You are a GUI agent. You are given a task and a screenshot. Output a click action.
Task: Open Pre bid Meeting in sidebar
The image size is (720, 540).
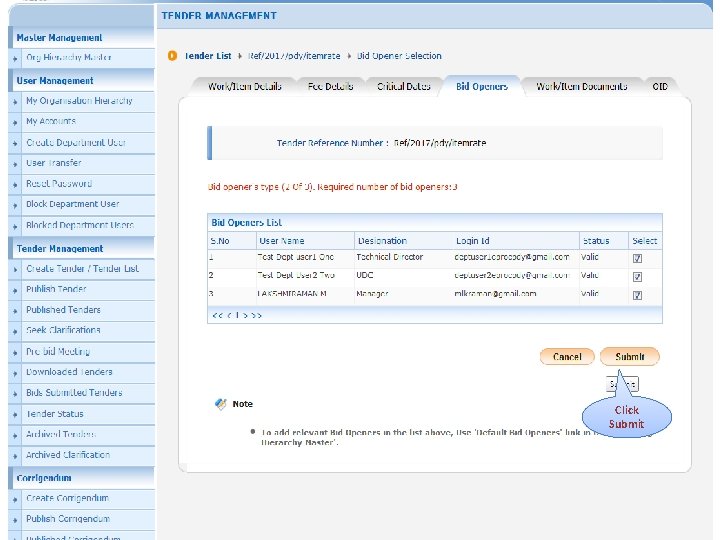click(58, 352)
